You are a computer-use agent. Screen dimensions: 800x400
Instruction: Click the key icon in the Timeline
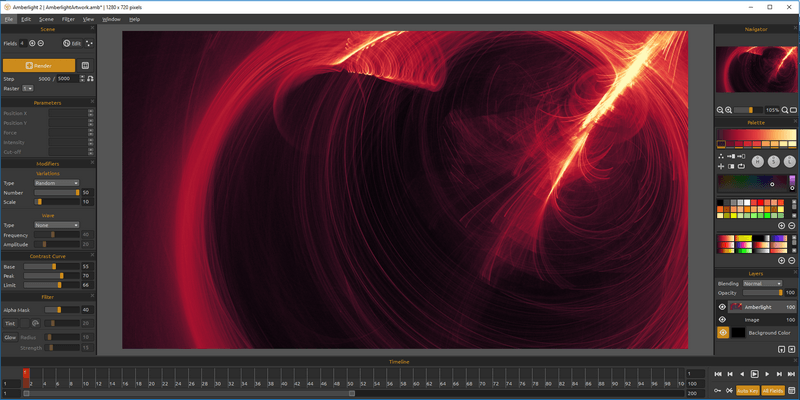717,389
